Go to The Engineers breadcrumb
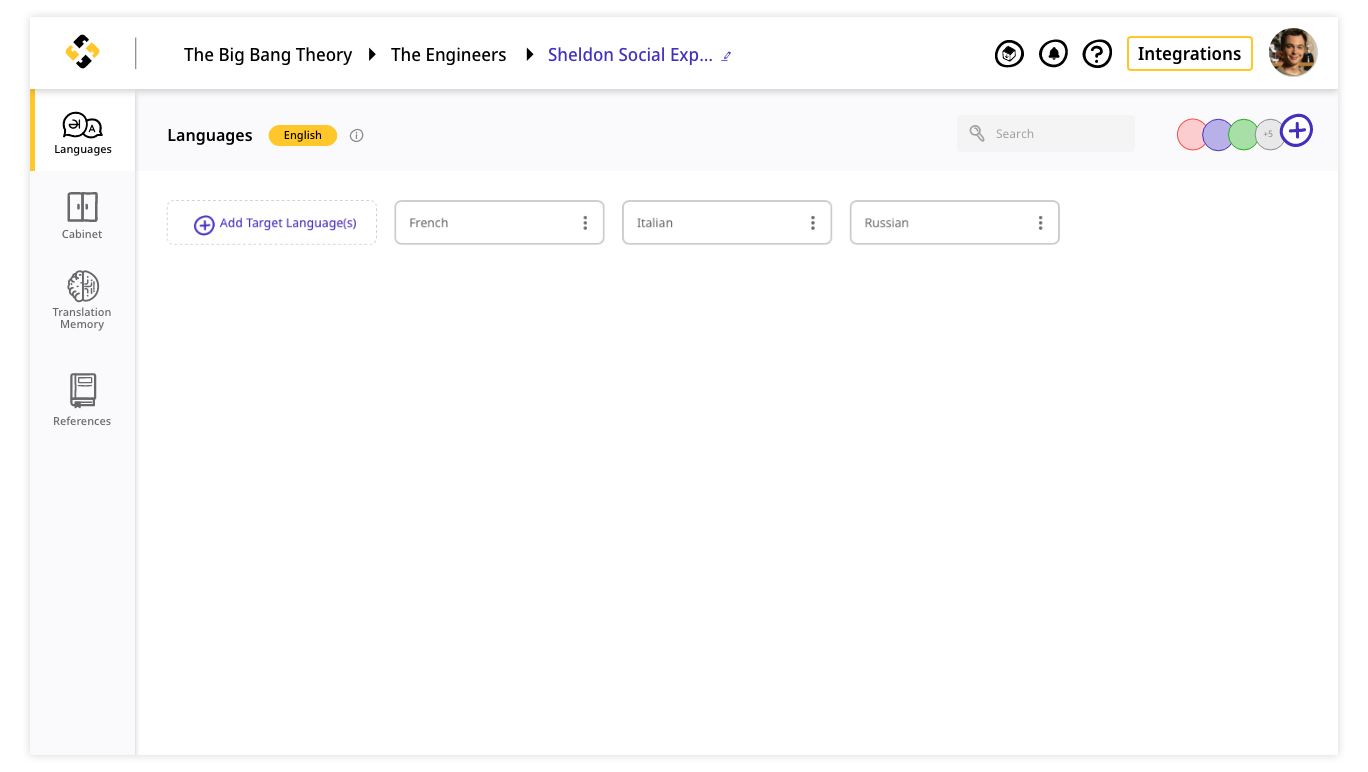The image size is (1368, 772). pyautogui.click(x=449, y=55)
